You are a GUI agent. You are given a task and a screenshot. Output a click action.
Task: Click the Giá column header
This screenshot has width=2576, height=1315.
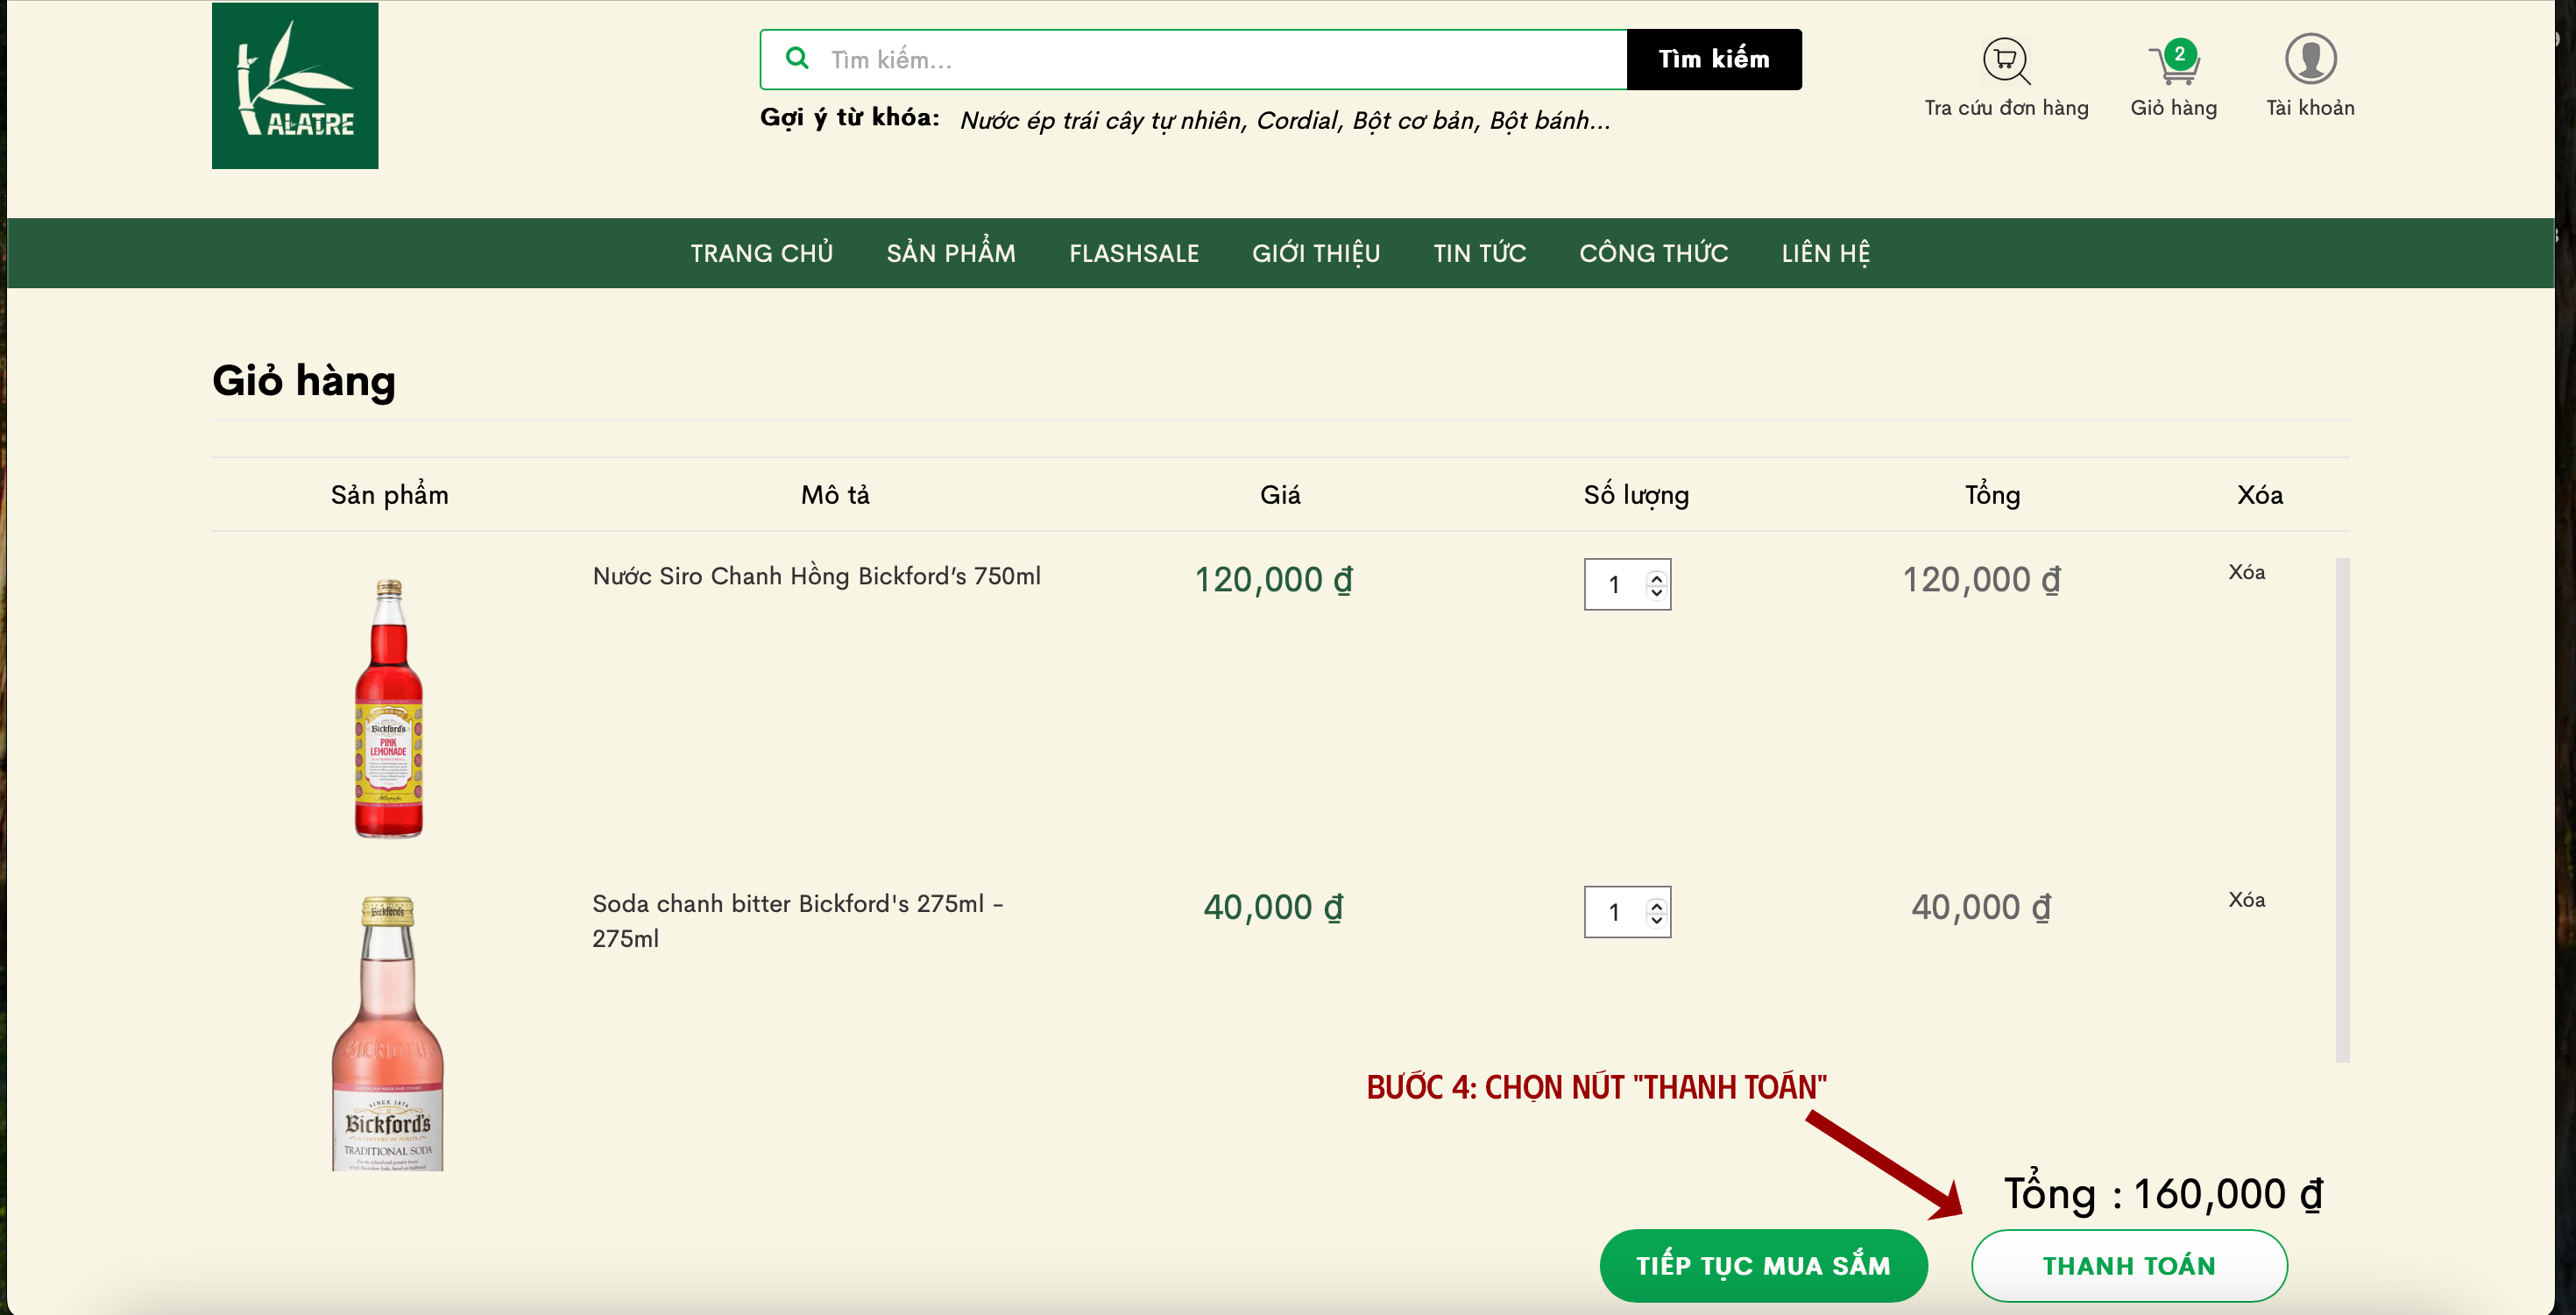(1280, 495)
